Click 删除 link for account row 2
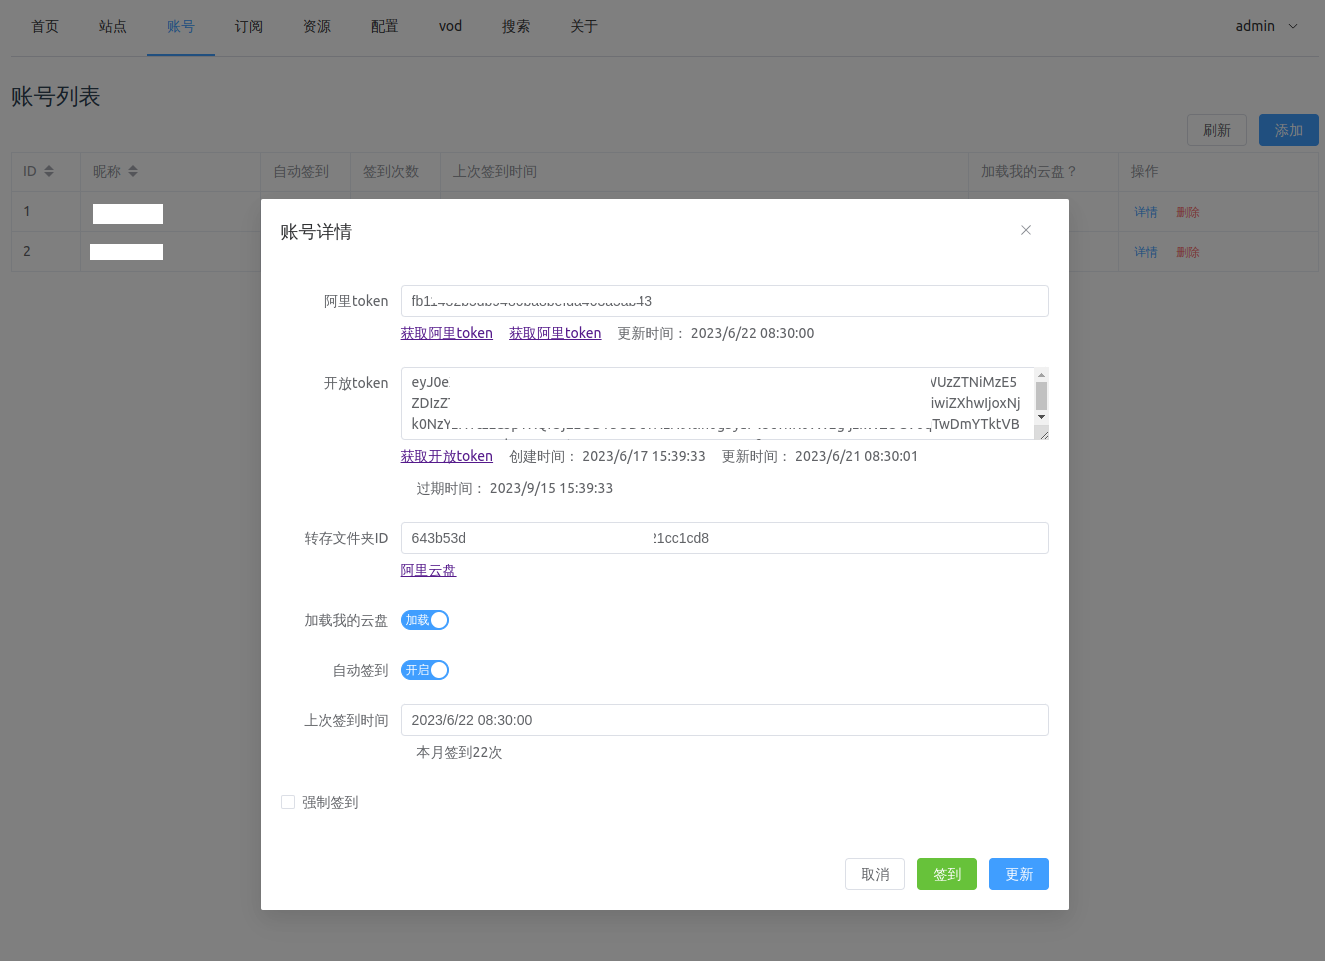Image resolution: width=1325 pixels, height=961 pixels. (x=1188, y=252)
